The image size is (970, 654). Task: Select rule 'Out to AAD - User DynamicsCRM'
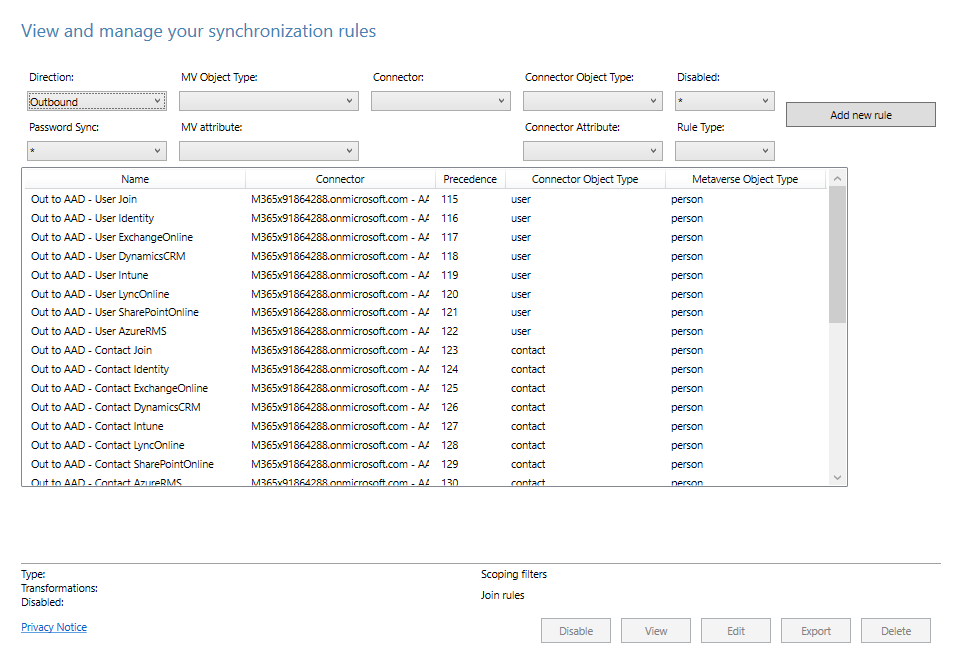click(x=425, y=256)
